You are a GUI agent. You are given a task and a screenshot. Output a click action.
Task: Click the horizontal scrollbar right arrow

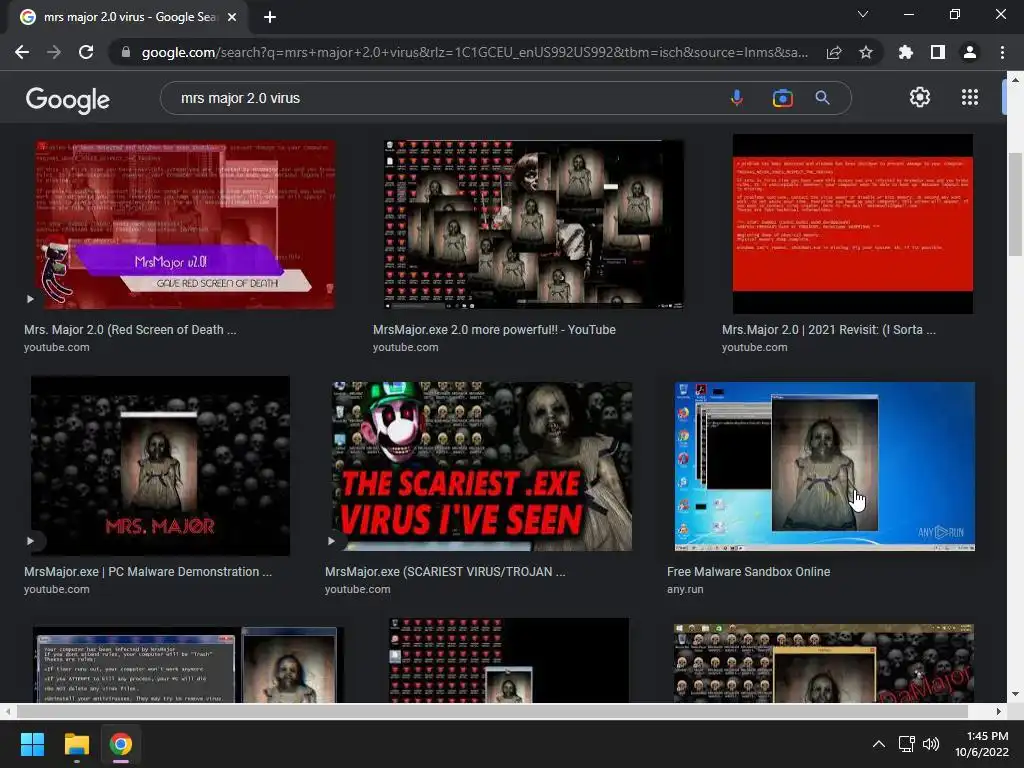click(x=999, y=711)
